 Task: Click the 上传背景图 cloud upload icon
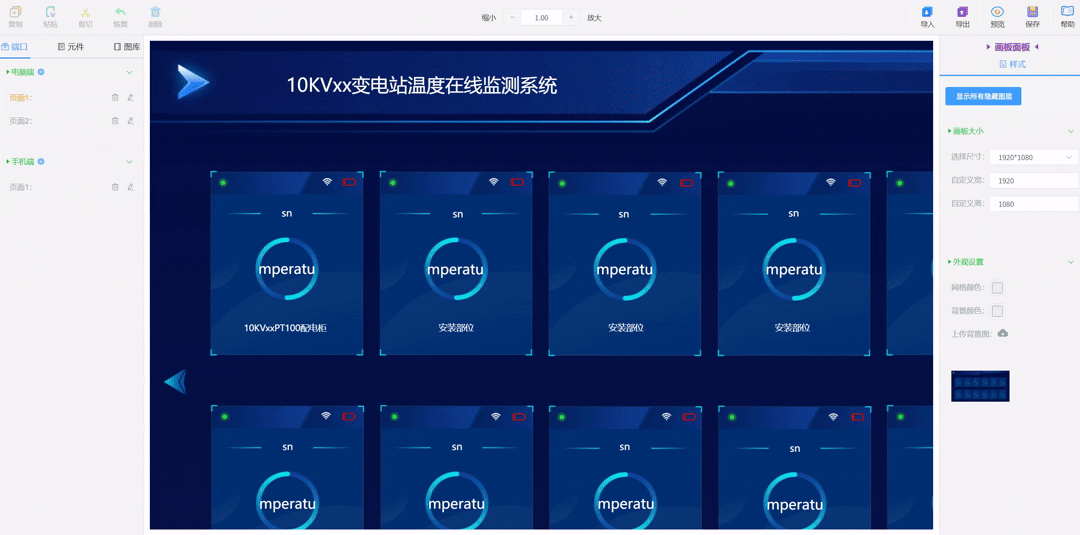(x=1003, y=333)
